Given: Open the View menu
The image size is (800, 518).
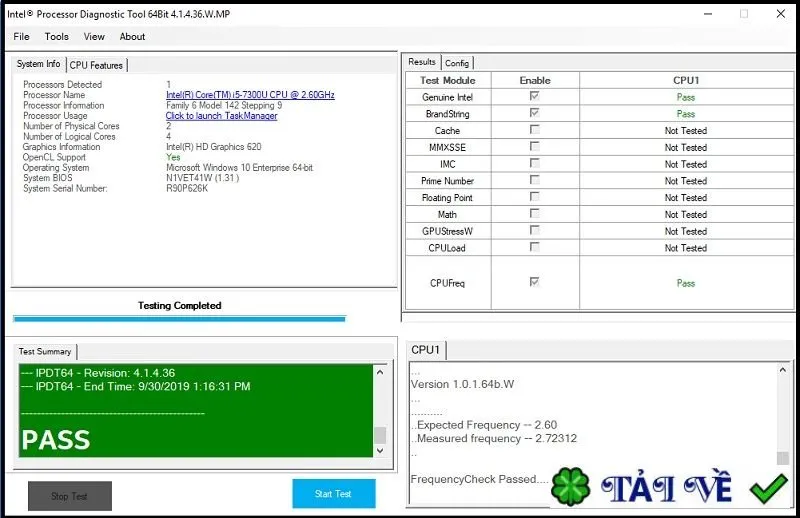Looking at the screenshot, I should coord(94,37).
